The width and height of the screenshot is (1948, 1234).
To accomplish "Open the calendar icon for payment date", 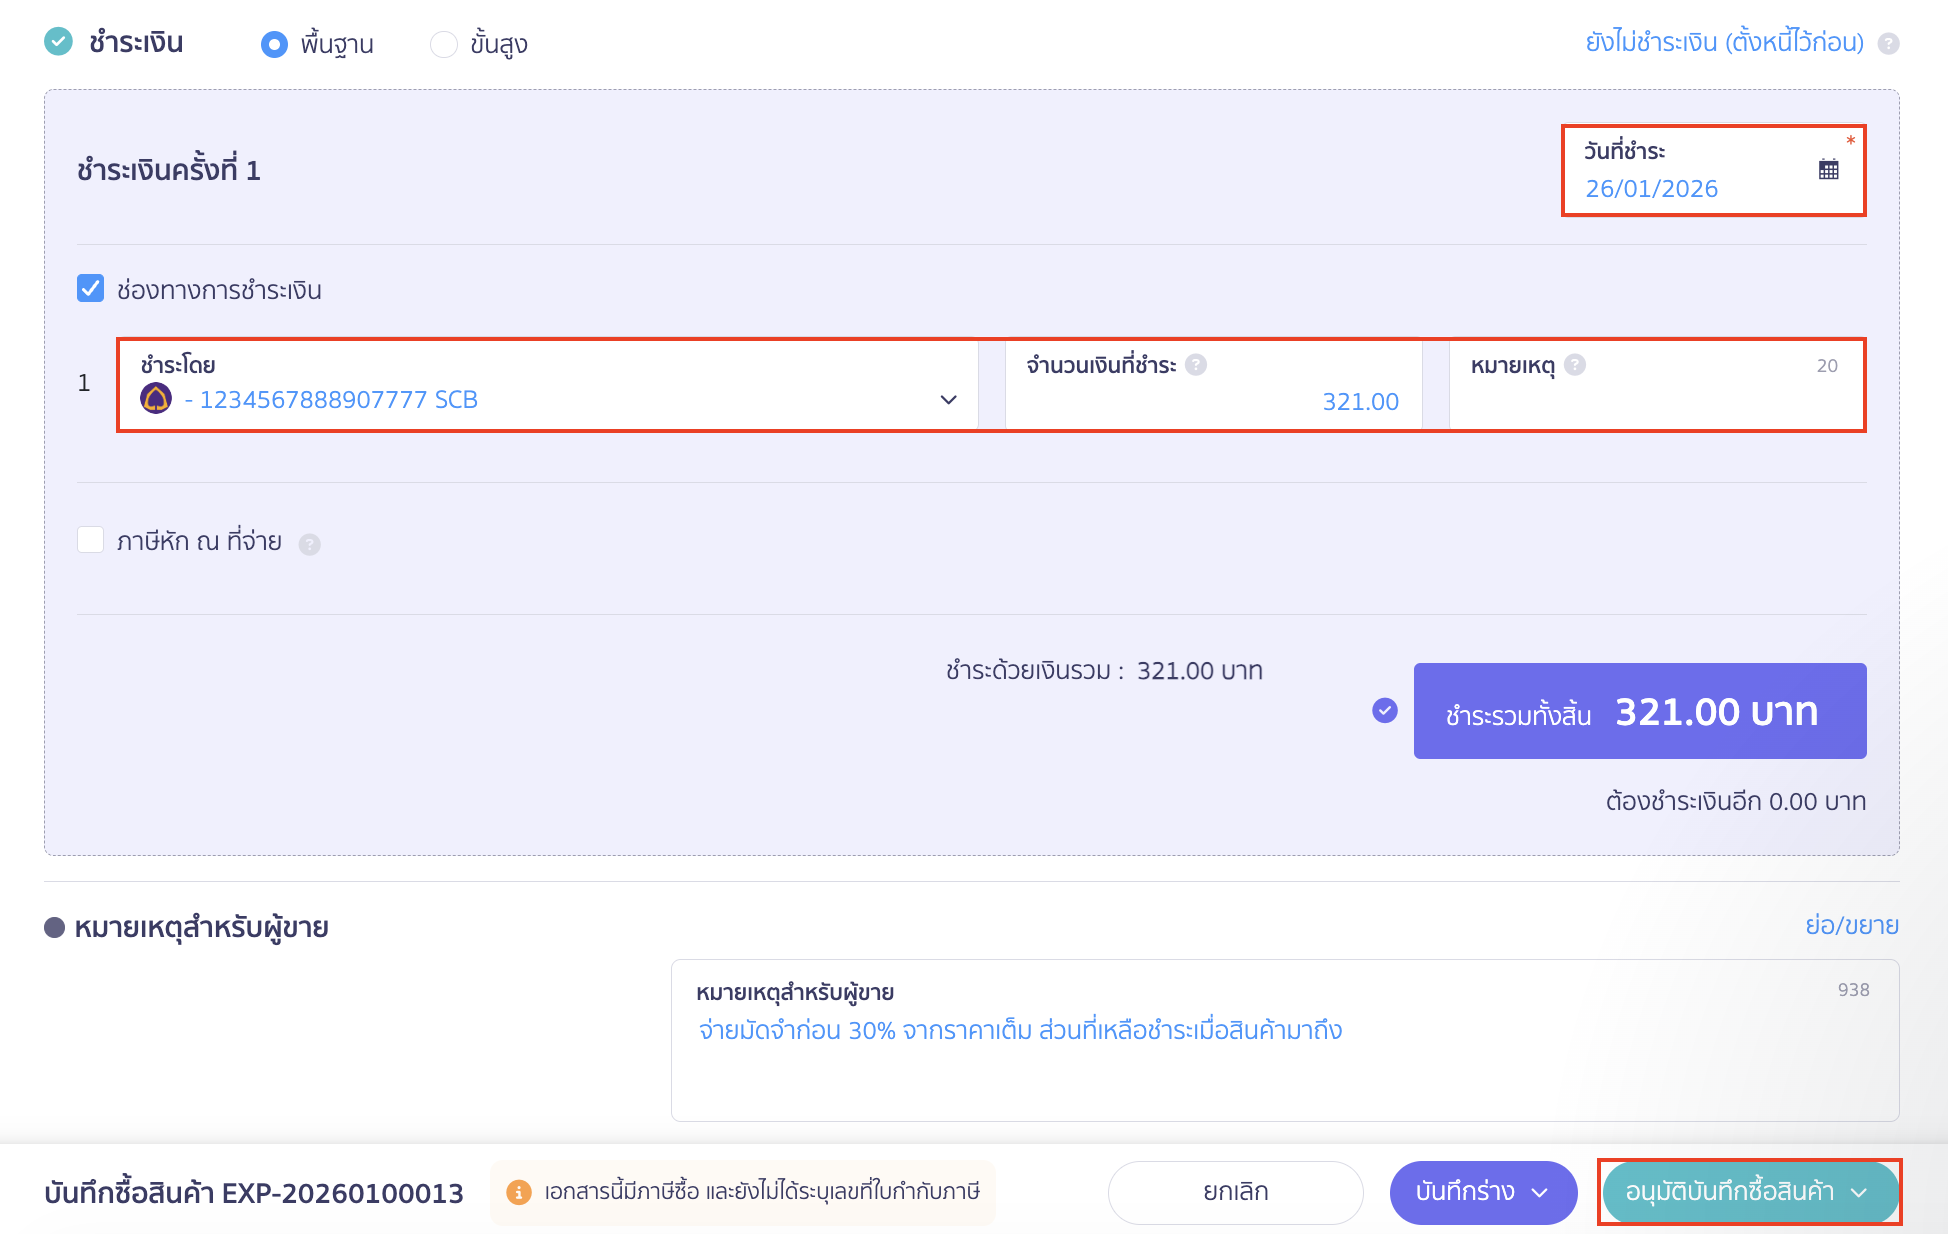I will coord(1828,170).
